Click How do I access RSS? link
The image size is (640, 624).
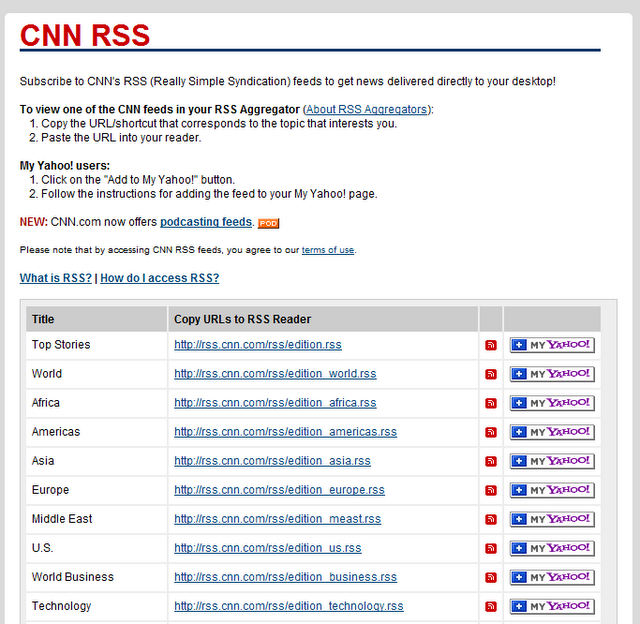tap(160, 278)
